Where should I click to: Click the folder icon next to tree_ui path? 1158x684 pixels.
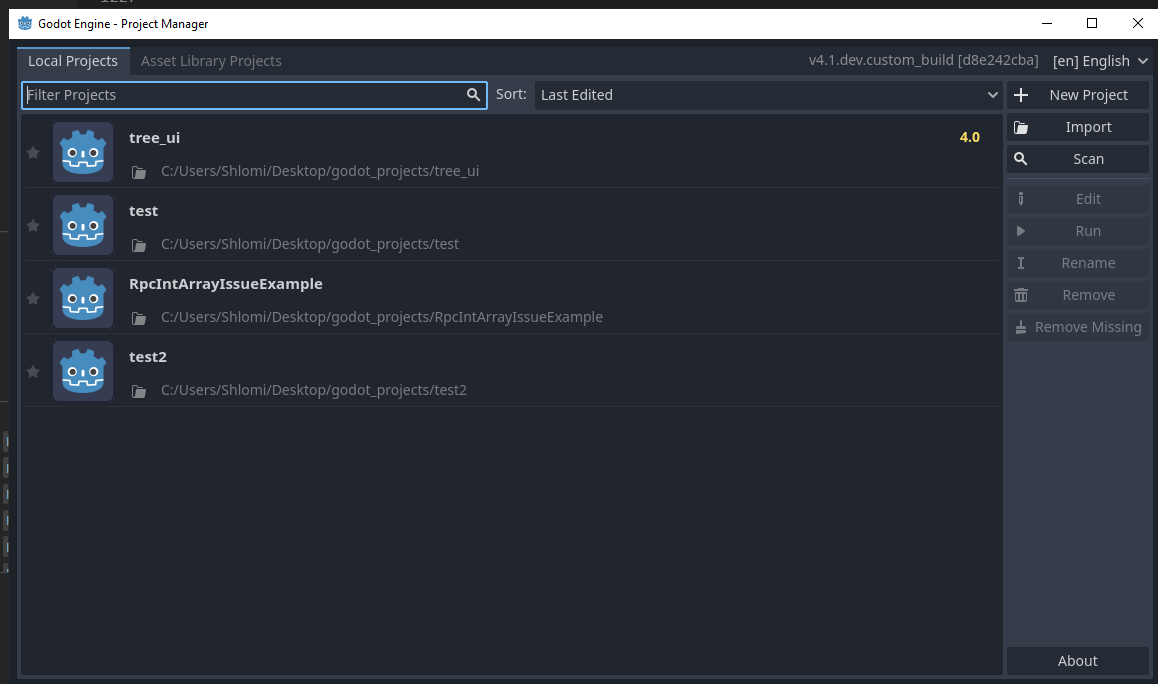(139, 171)
